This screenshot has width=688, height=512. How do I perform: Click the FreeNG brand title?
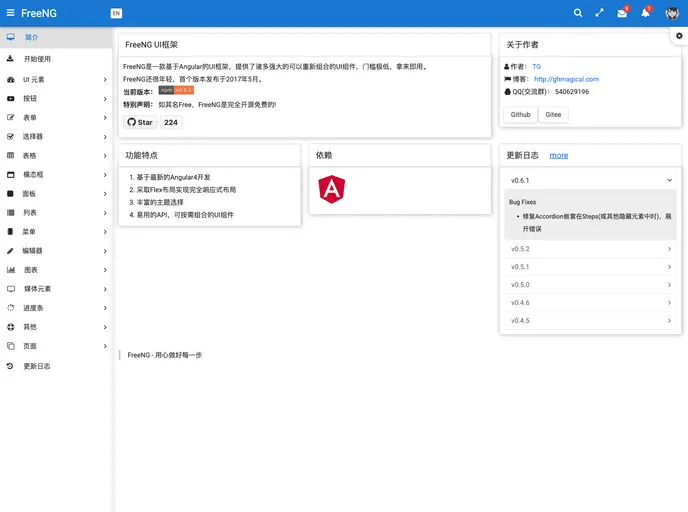[x=39, y=13]
